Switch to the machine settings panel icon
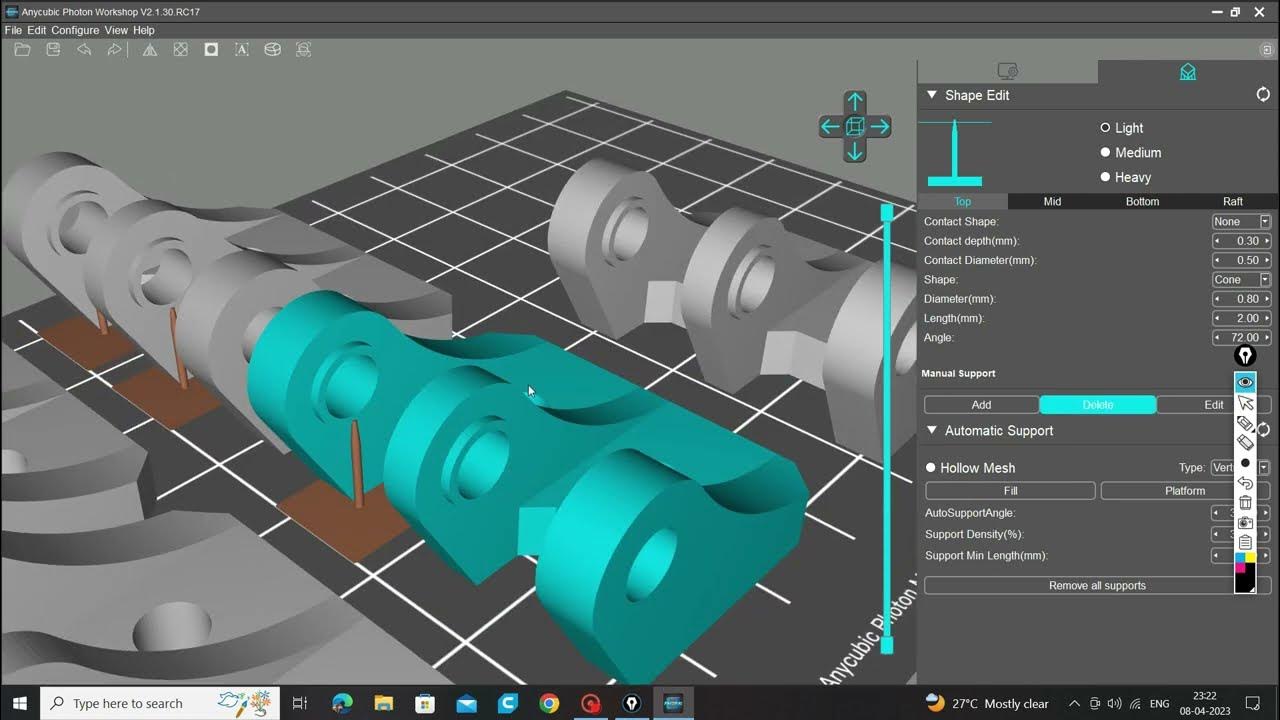This screenshot has height=720, width=1280. 1007,72
